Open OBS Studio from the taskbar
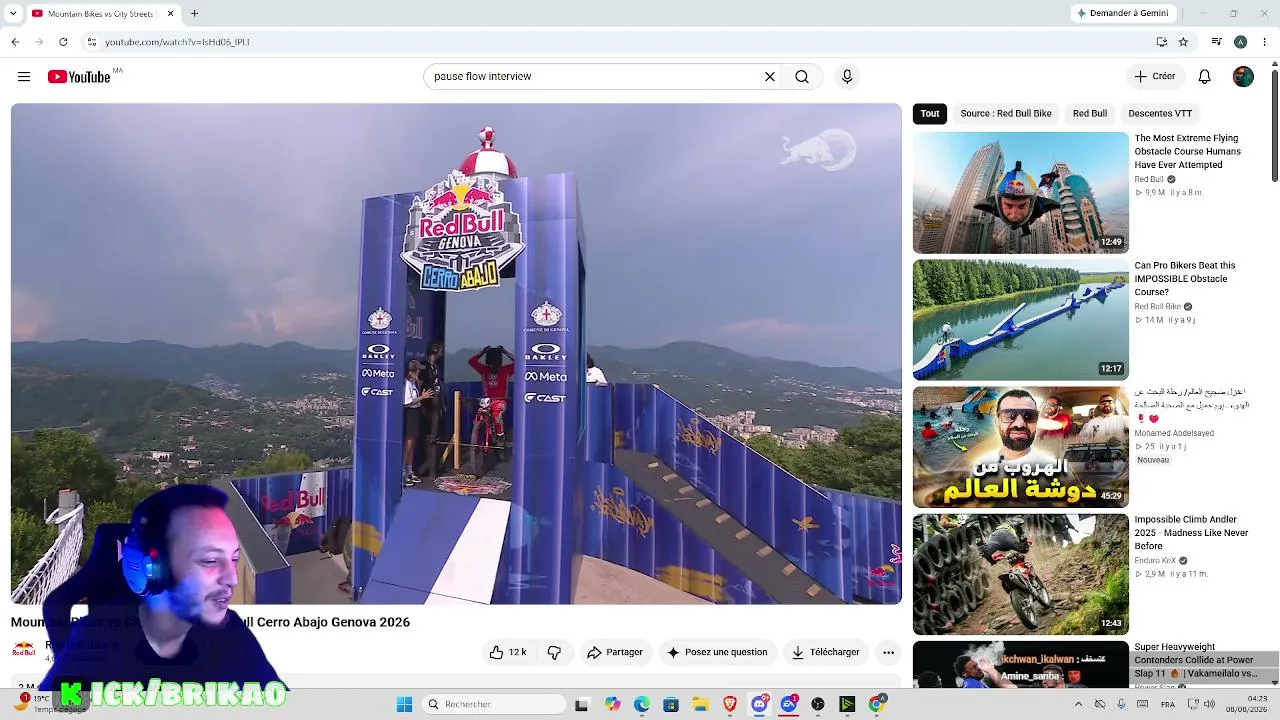Viewport: 1280px width, 720px height. 818,704
